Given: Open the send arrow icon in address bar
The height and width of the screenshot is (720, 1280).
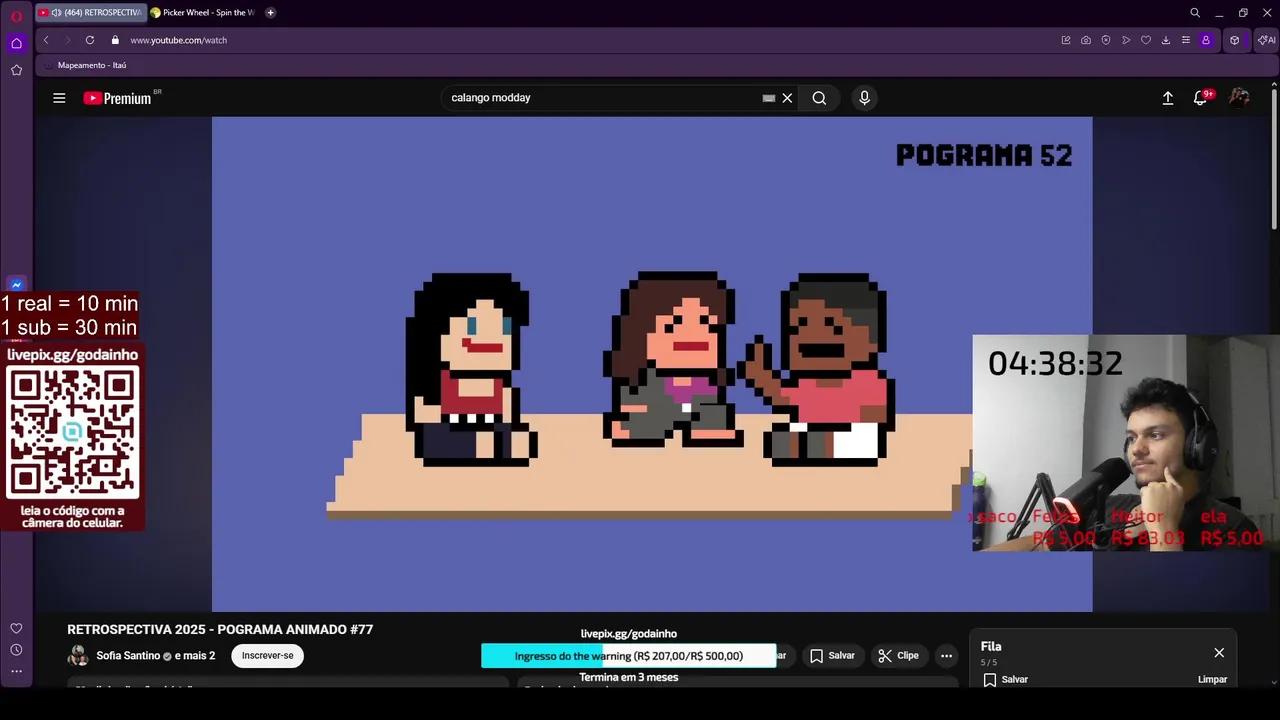Looking at the screenshot, I should (1126, 40).
